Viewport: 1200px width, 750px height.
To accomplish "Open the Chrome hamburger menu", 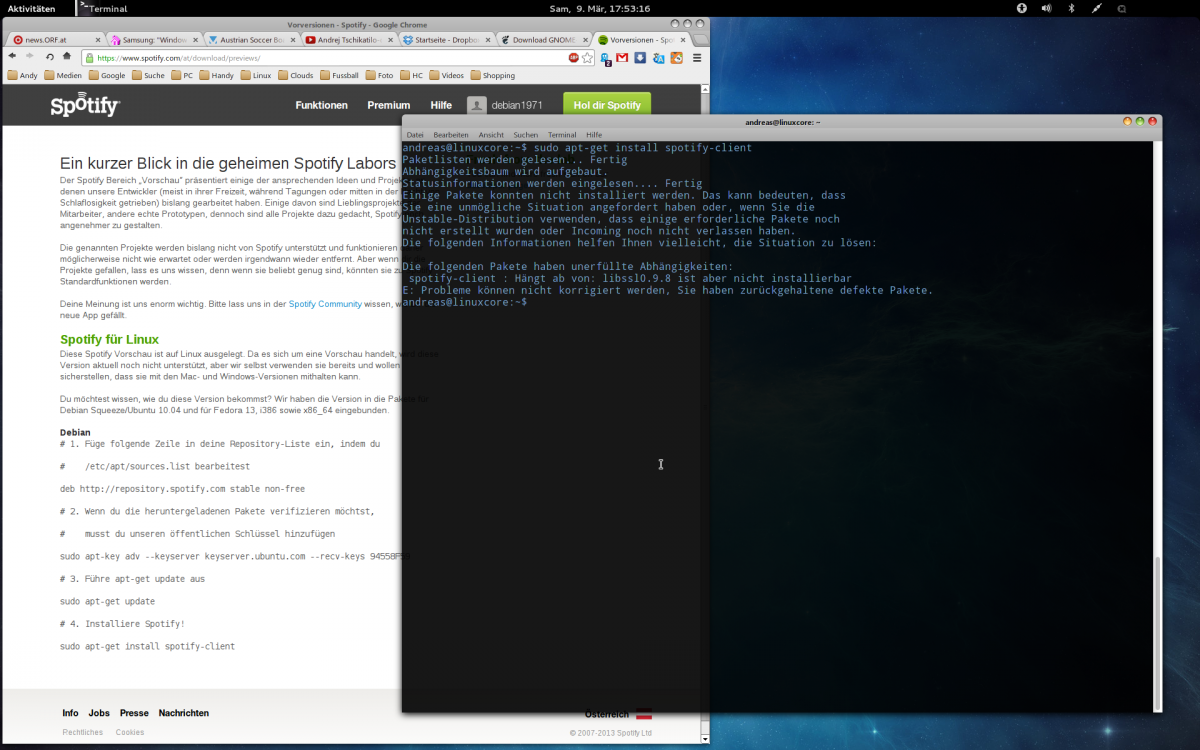I will (x=697, y=58).
